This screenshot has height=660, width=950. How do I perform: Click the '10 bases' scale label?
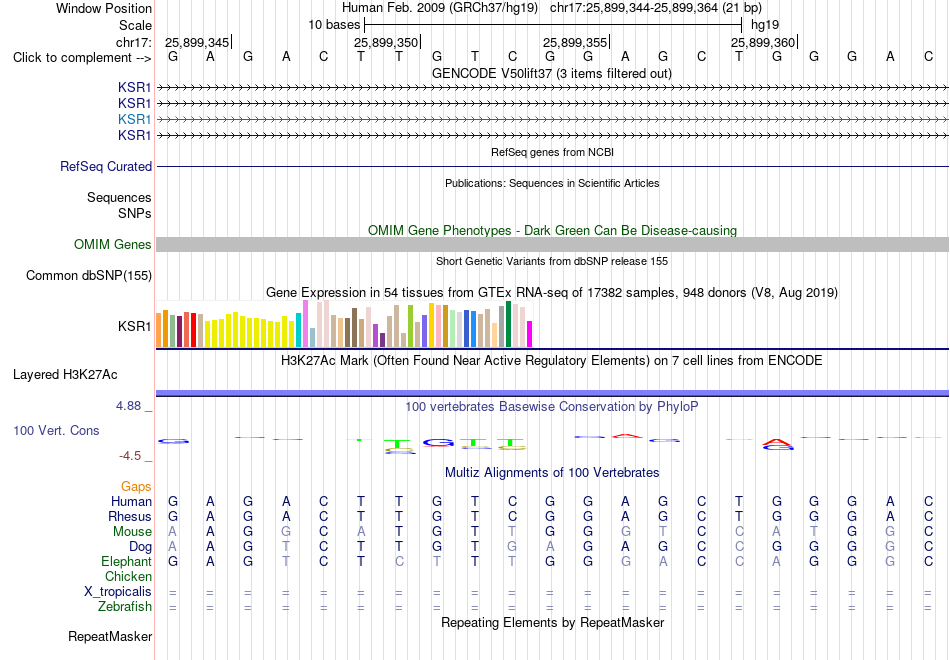[334, 25]
